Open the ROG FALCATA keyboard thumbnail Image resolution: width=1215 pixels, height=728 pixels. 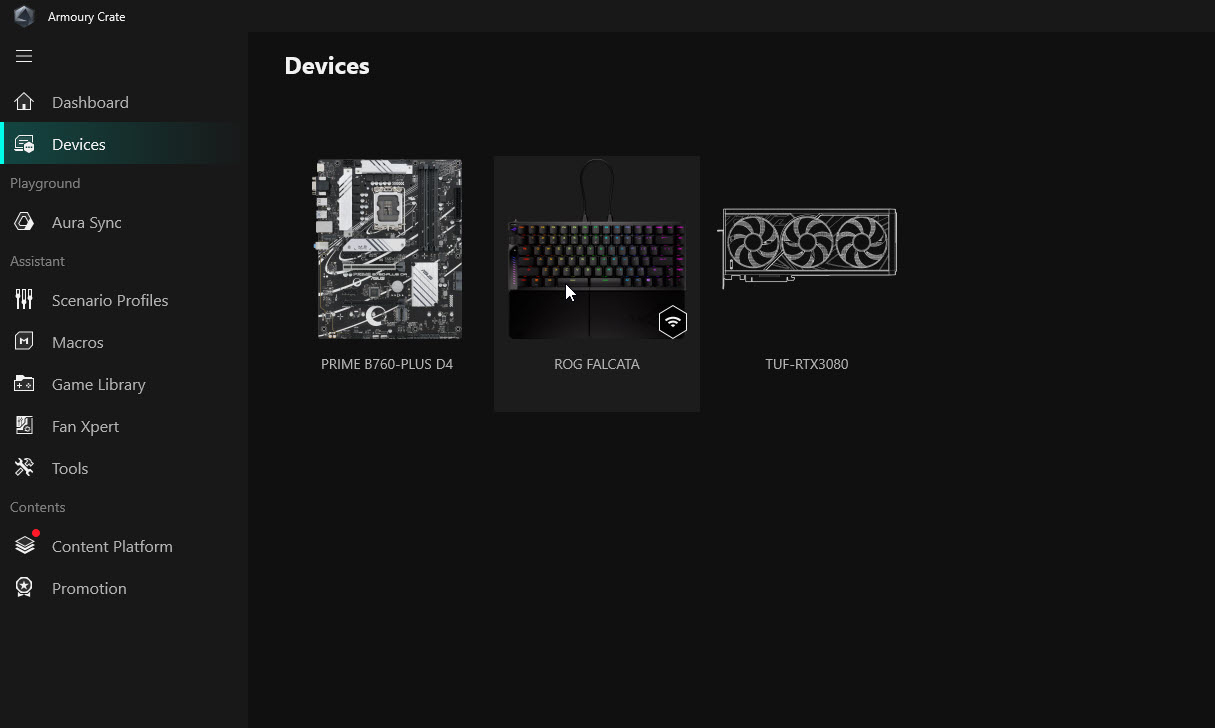(x=597, y=250)
